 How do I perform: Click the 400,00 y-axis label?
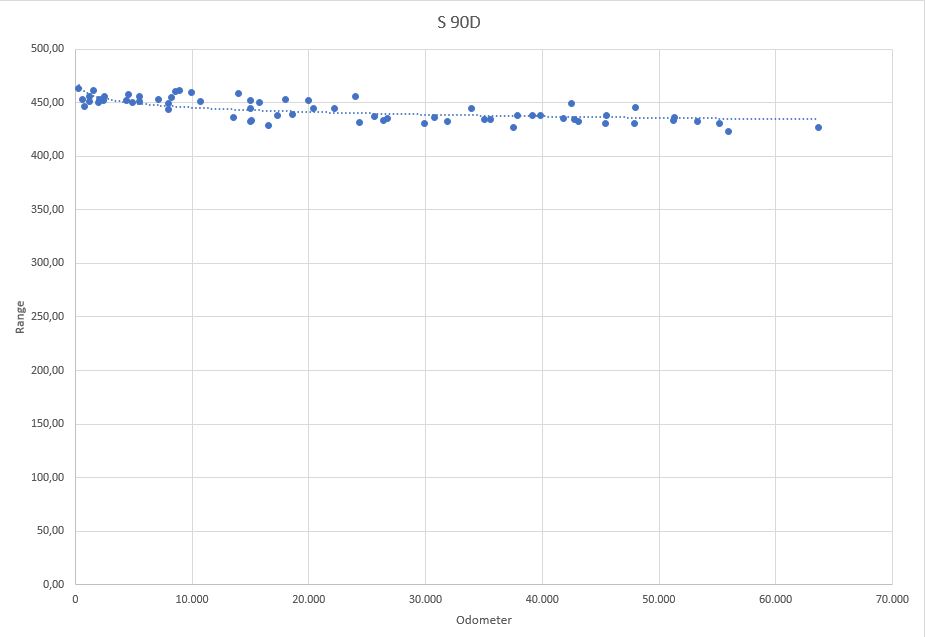(x=48, y=156)
